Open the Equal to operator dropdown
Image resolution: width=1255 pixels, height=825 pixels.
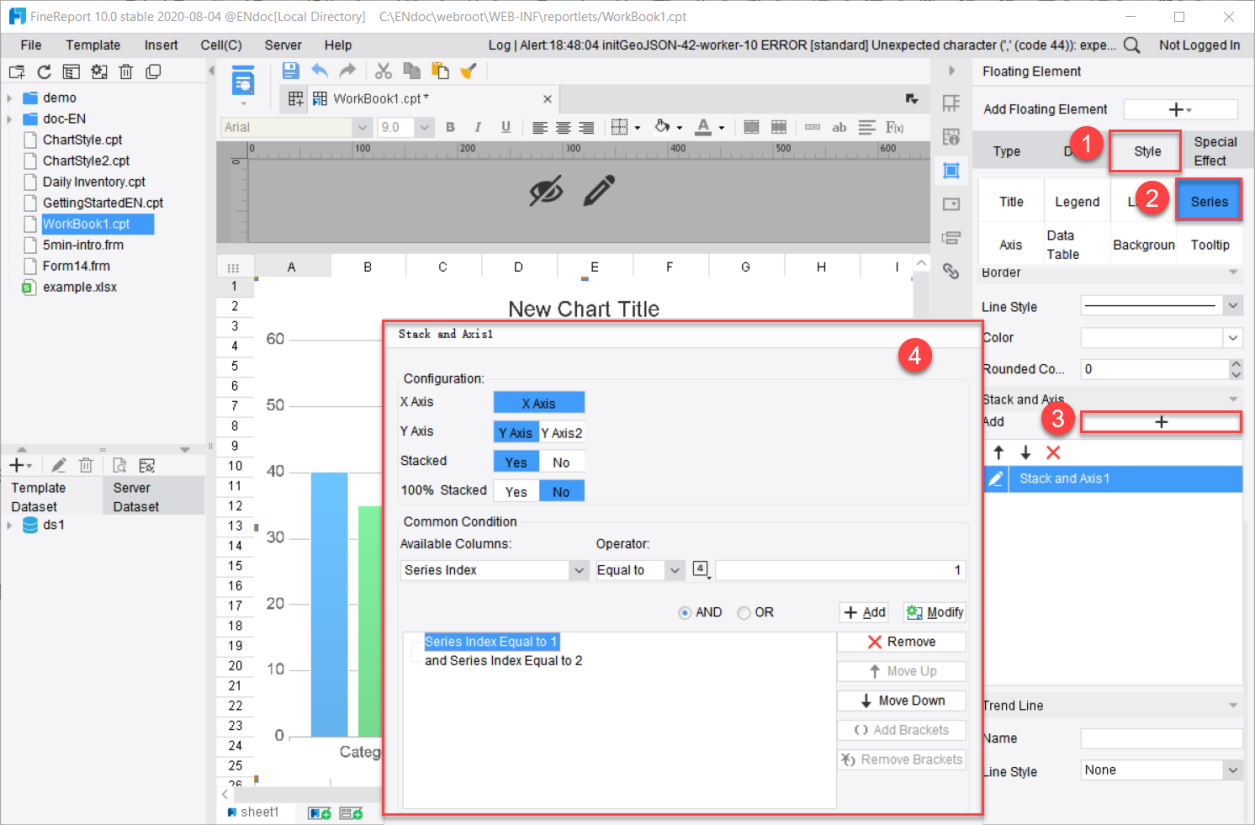[x=675, y=570]
